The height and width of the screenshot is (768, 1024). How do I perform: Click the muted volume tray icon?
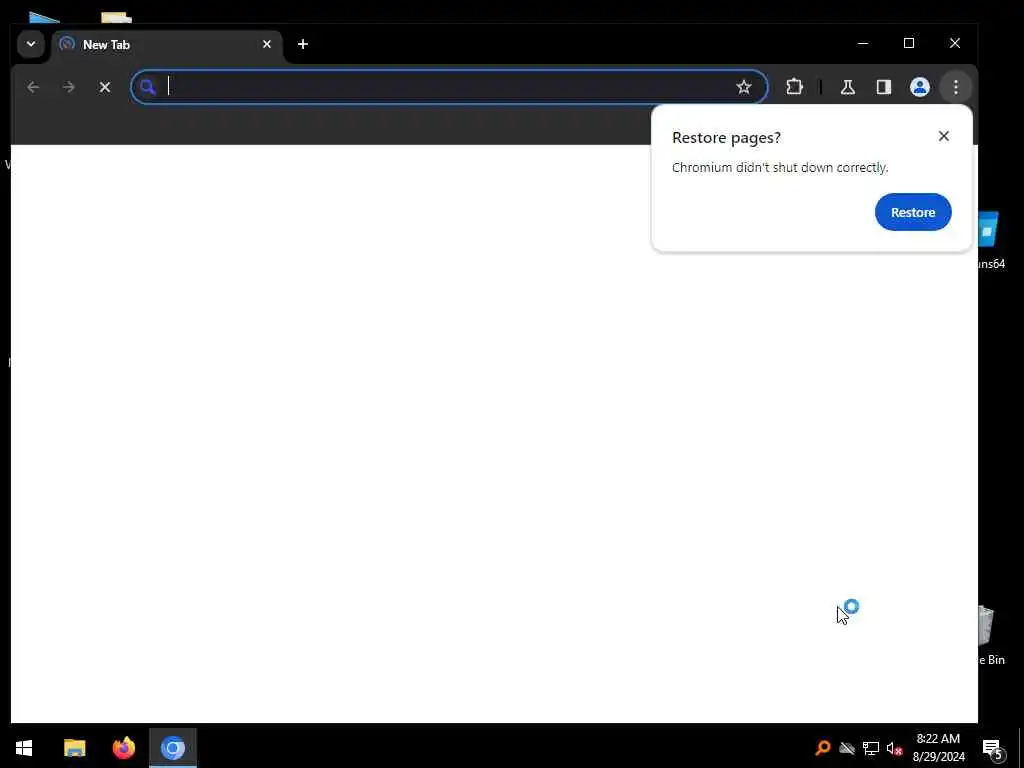tap(894, 748)
